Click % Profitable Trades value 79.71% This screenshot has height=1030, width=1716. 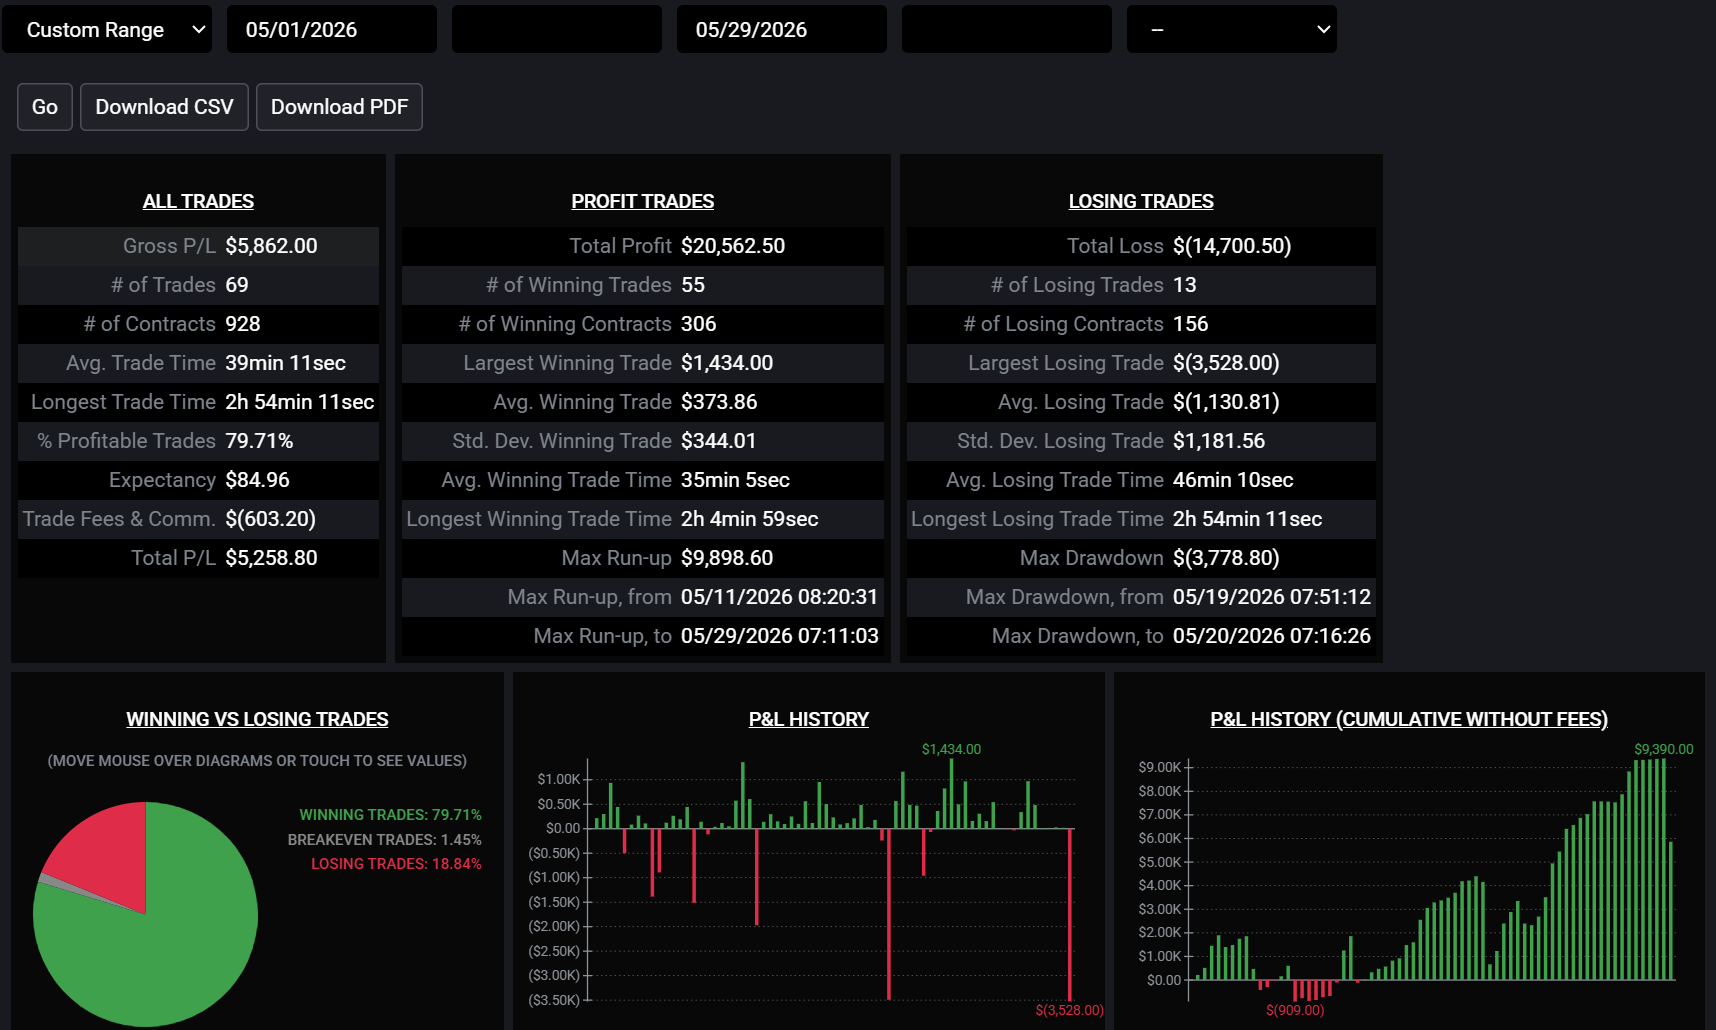click(x=259, y=441)
